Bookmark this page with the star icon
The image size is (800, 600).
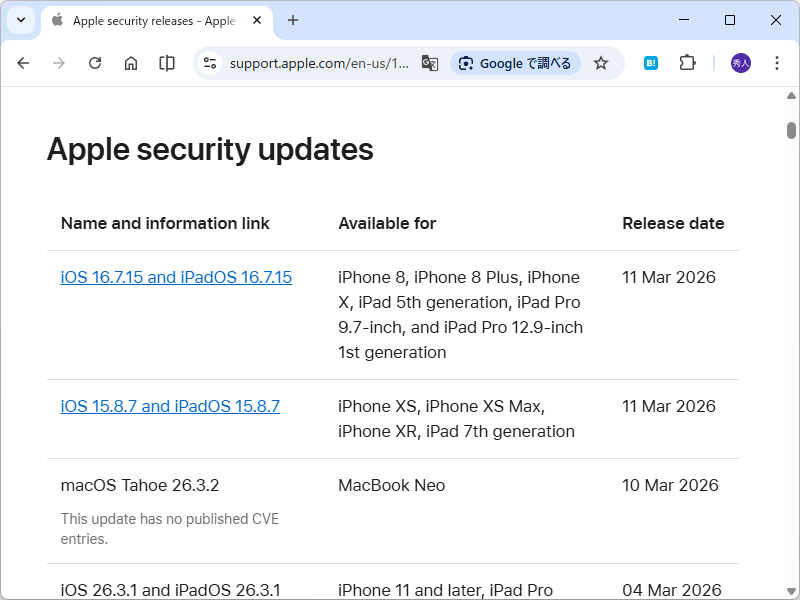[x=600, y=62]
